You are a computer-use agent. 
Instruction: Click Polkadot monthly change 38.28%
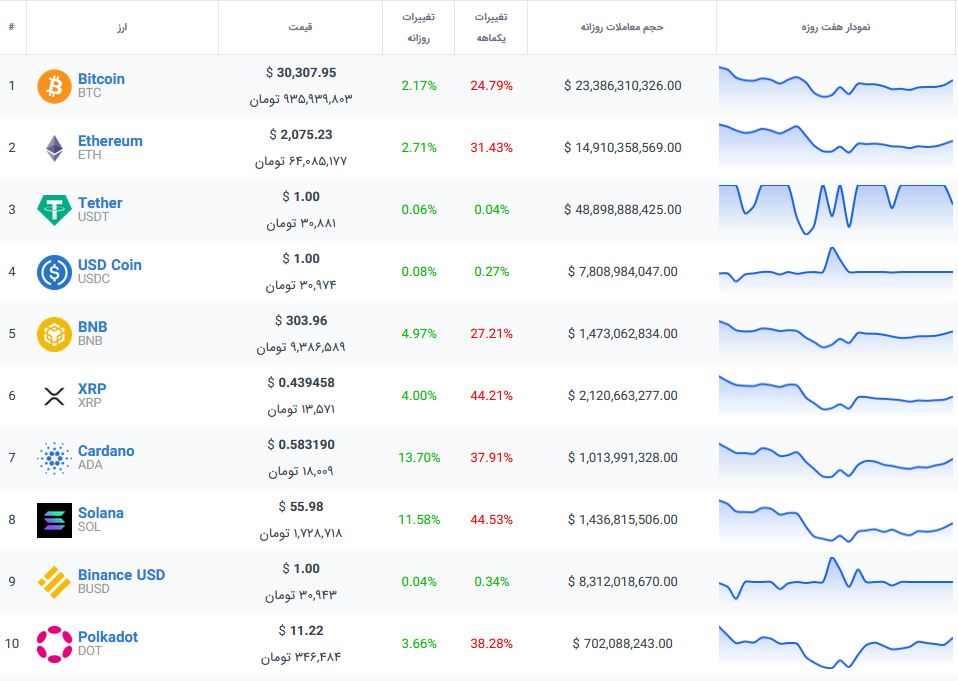(491, 644)
